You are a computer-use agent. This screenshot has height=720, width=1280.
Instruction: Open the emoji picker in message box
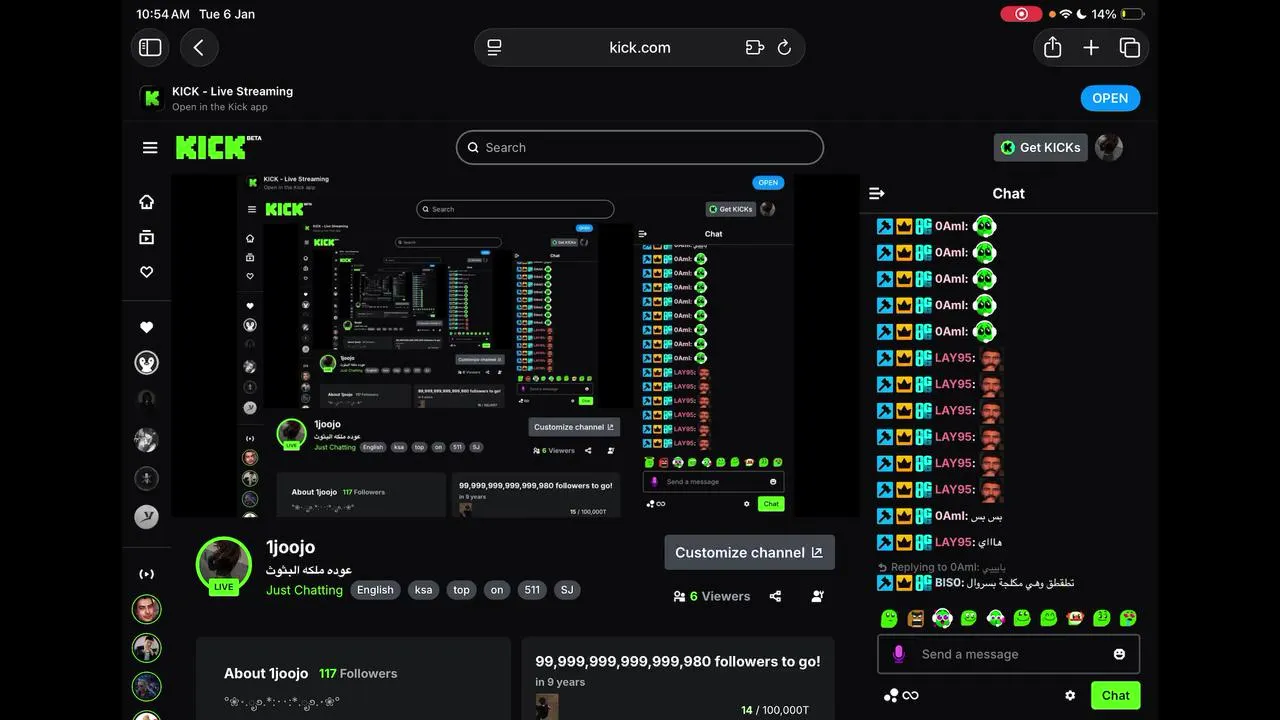click(1119, 654)
